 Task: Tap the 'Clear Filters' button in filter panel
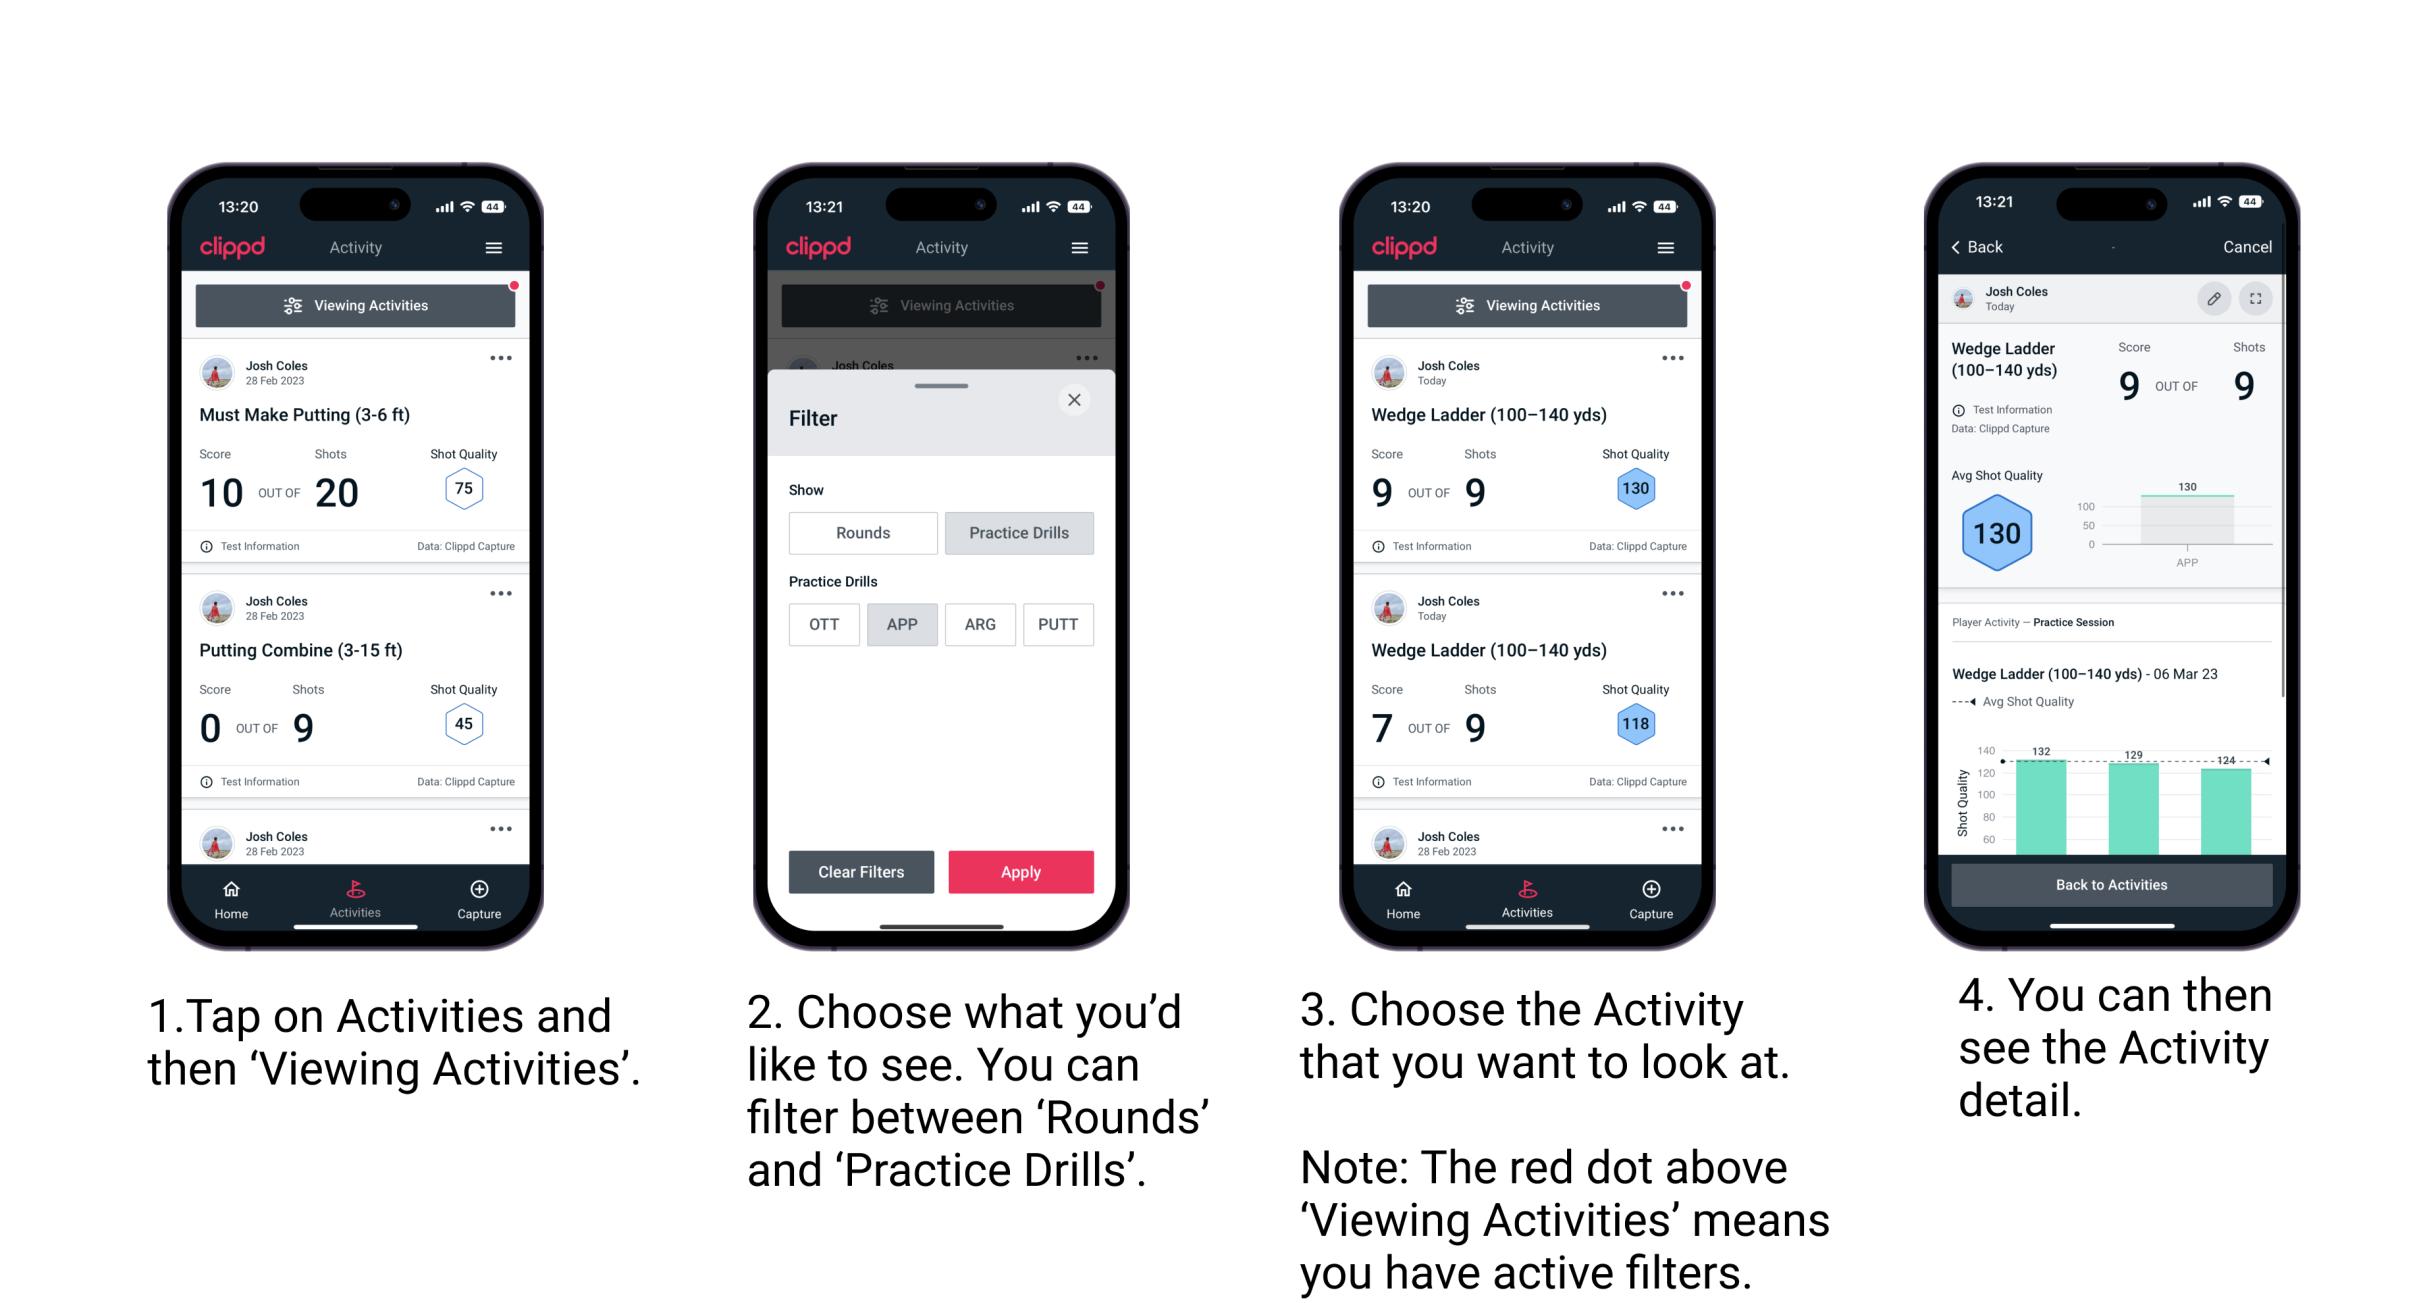point(862,871)
